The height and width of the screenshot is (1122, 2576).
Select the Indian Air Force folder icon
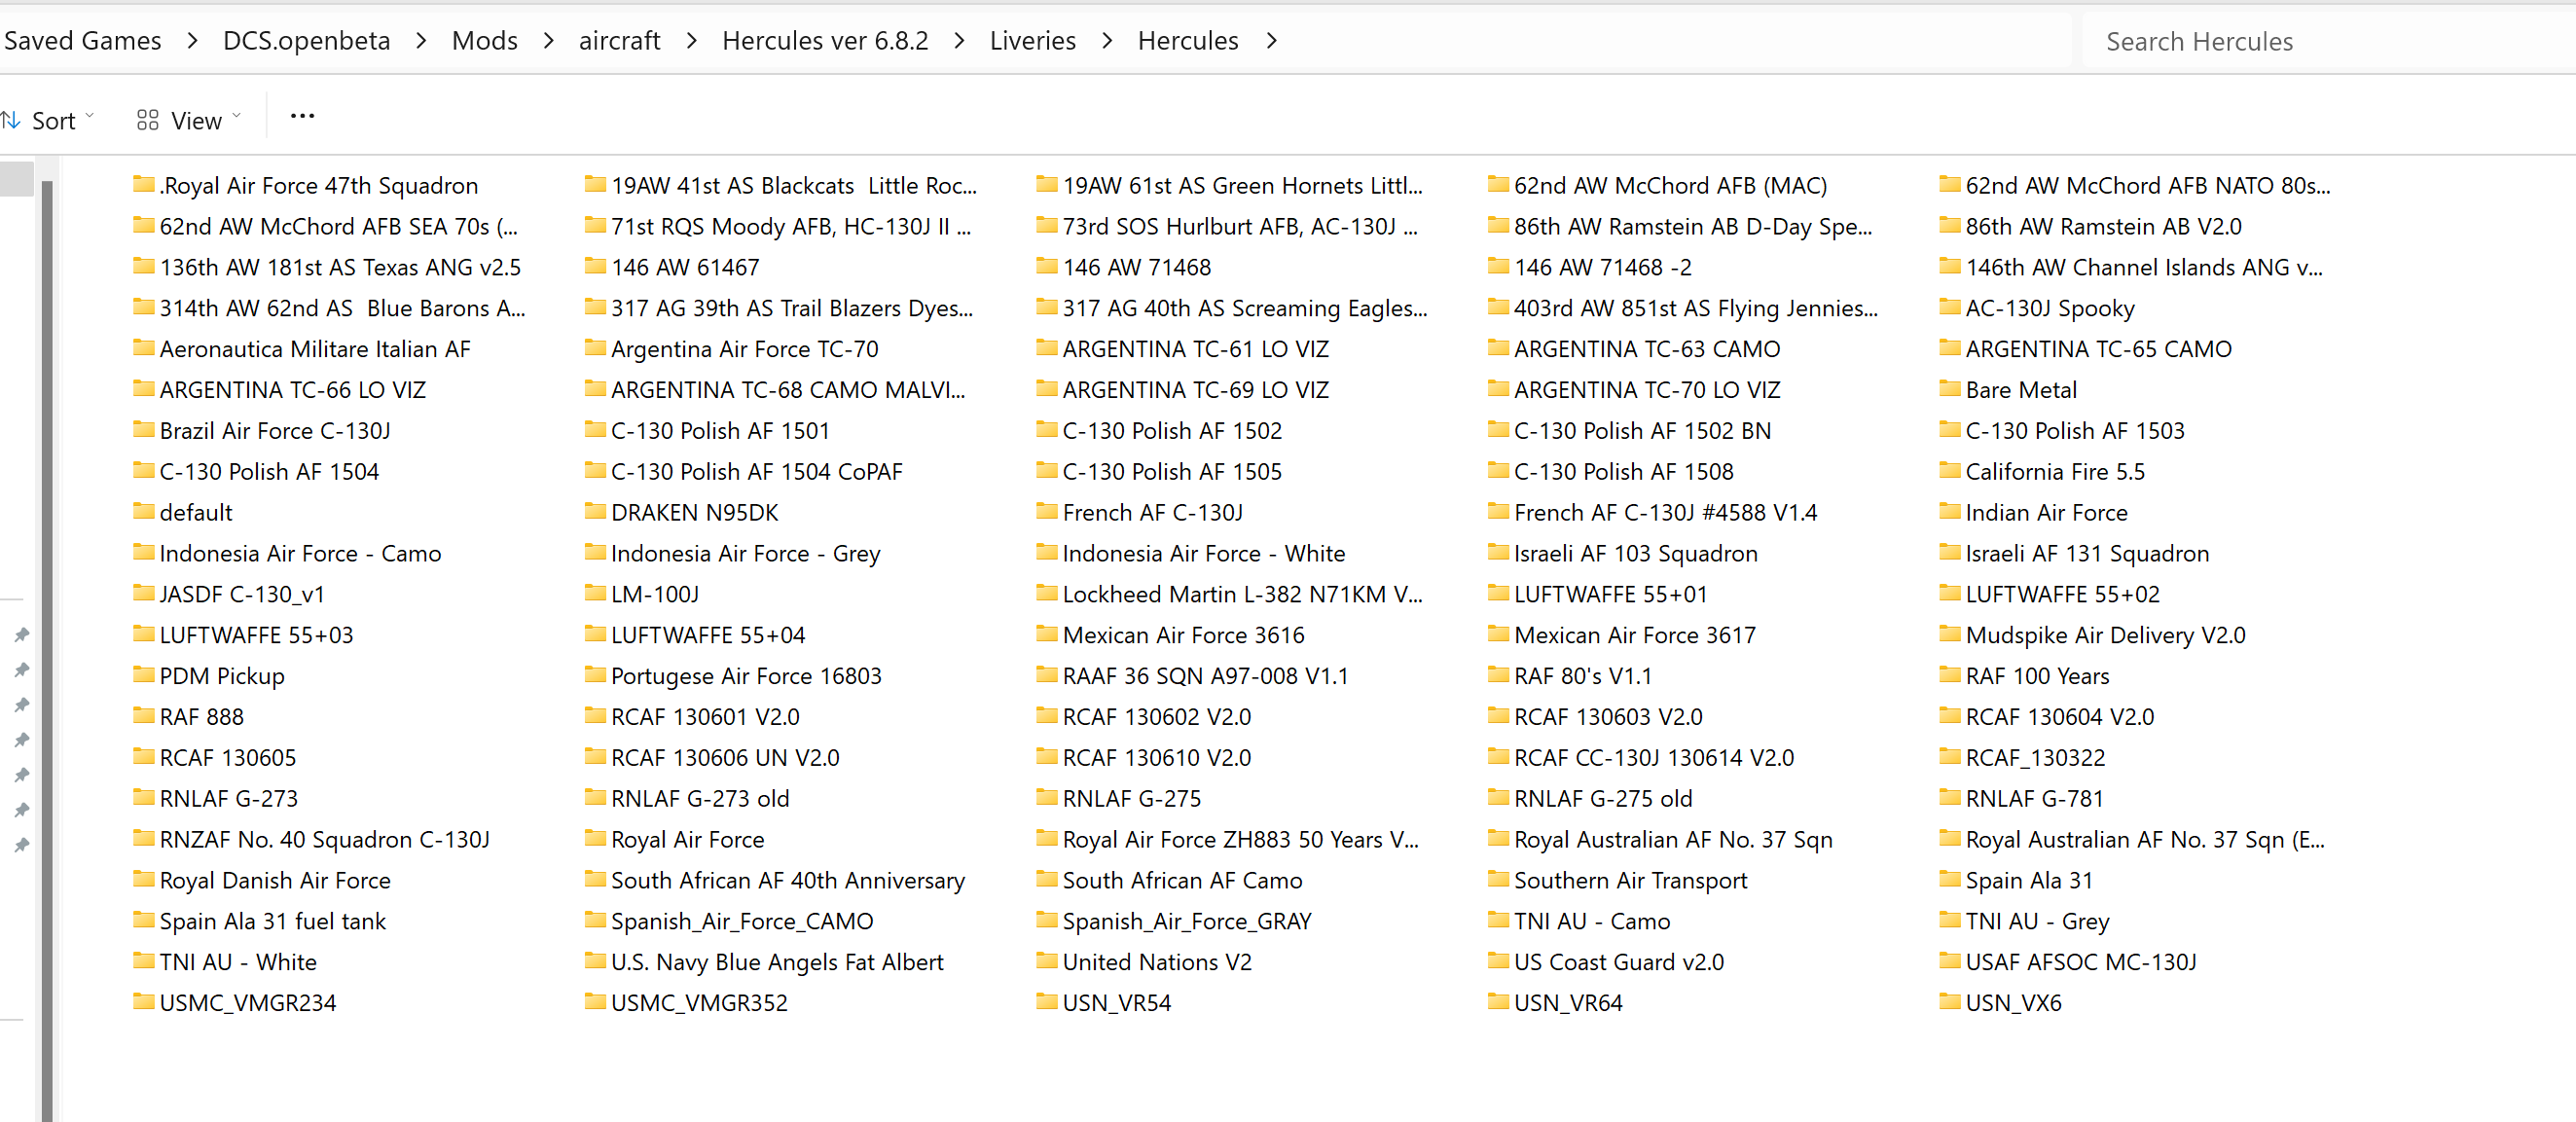pos(1950,512)
